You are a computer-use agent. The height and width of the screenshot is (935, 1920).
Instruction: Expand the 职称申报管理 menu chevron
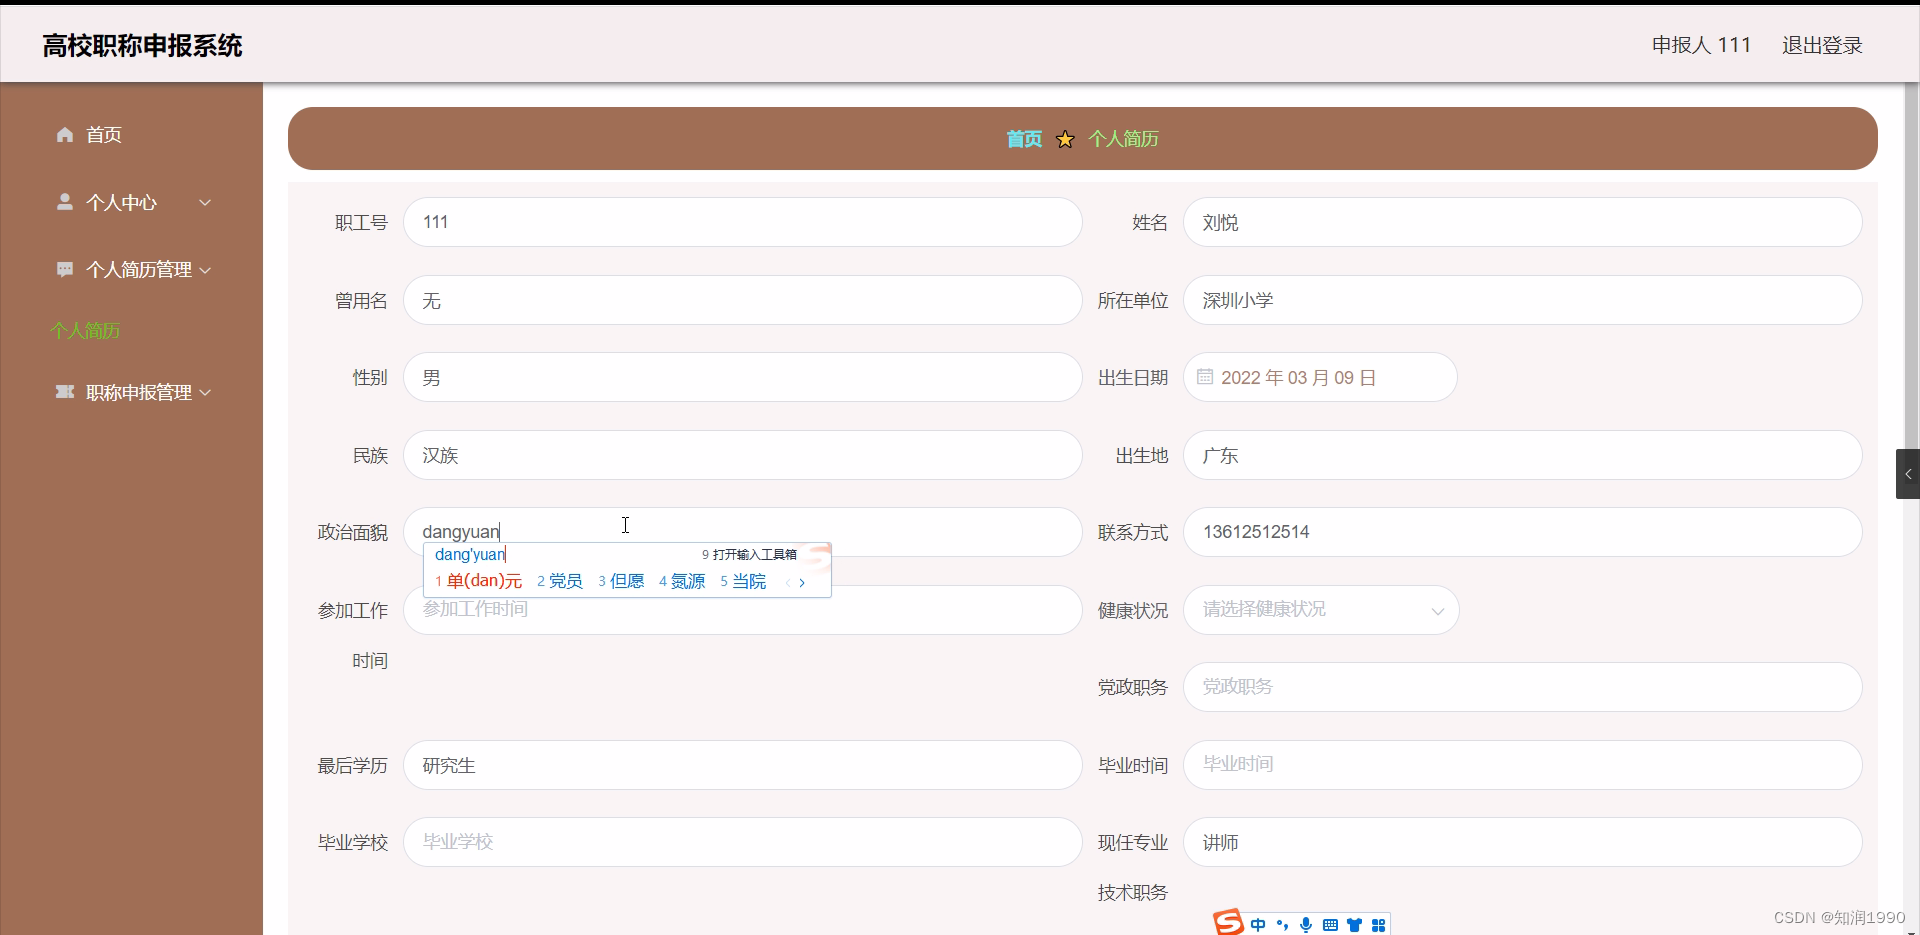click(205, 392)
